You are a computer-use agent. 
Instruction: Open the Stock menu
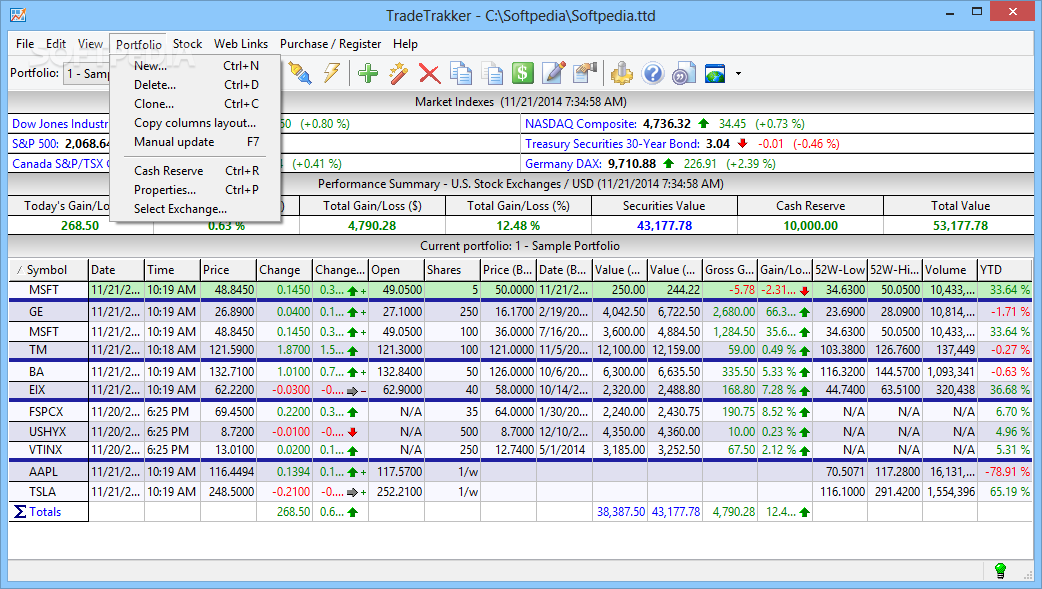coord(187,44)
